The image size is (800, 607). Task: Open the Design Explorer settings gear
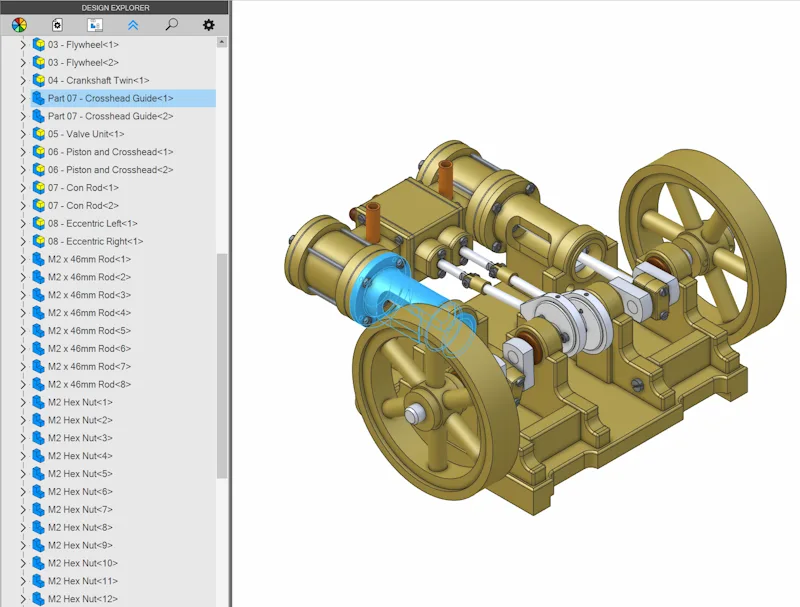pos(209,25)
